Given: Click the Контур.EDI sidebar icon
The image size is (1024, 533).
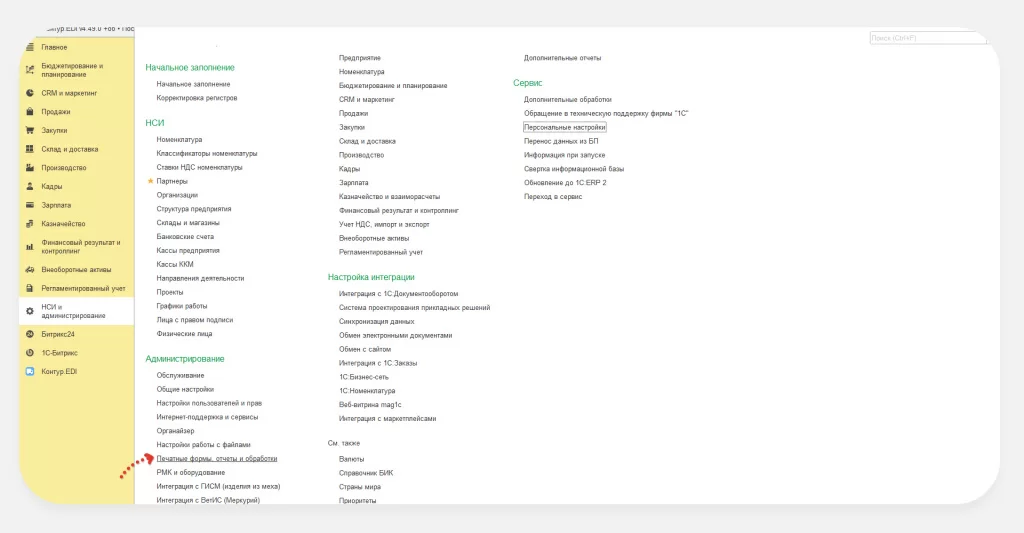Looking at the screenshot, I should pyautogui.click(x=30, y=371).
